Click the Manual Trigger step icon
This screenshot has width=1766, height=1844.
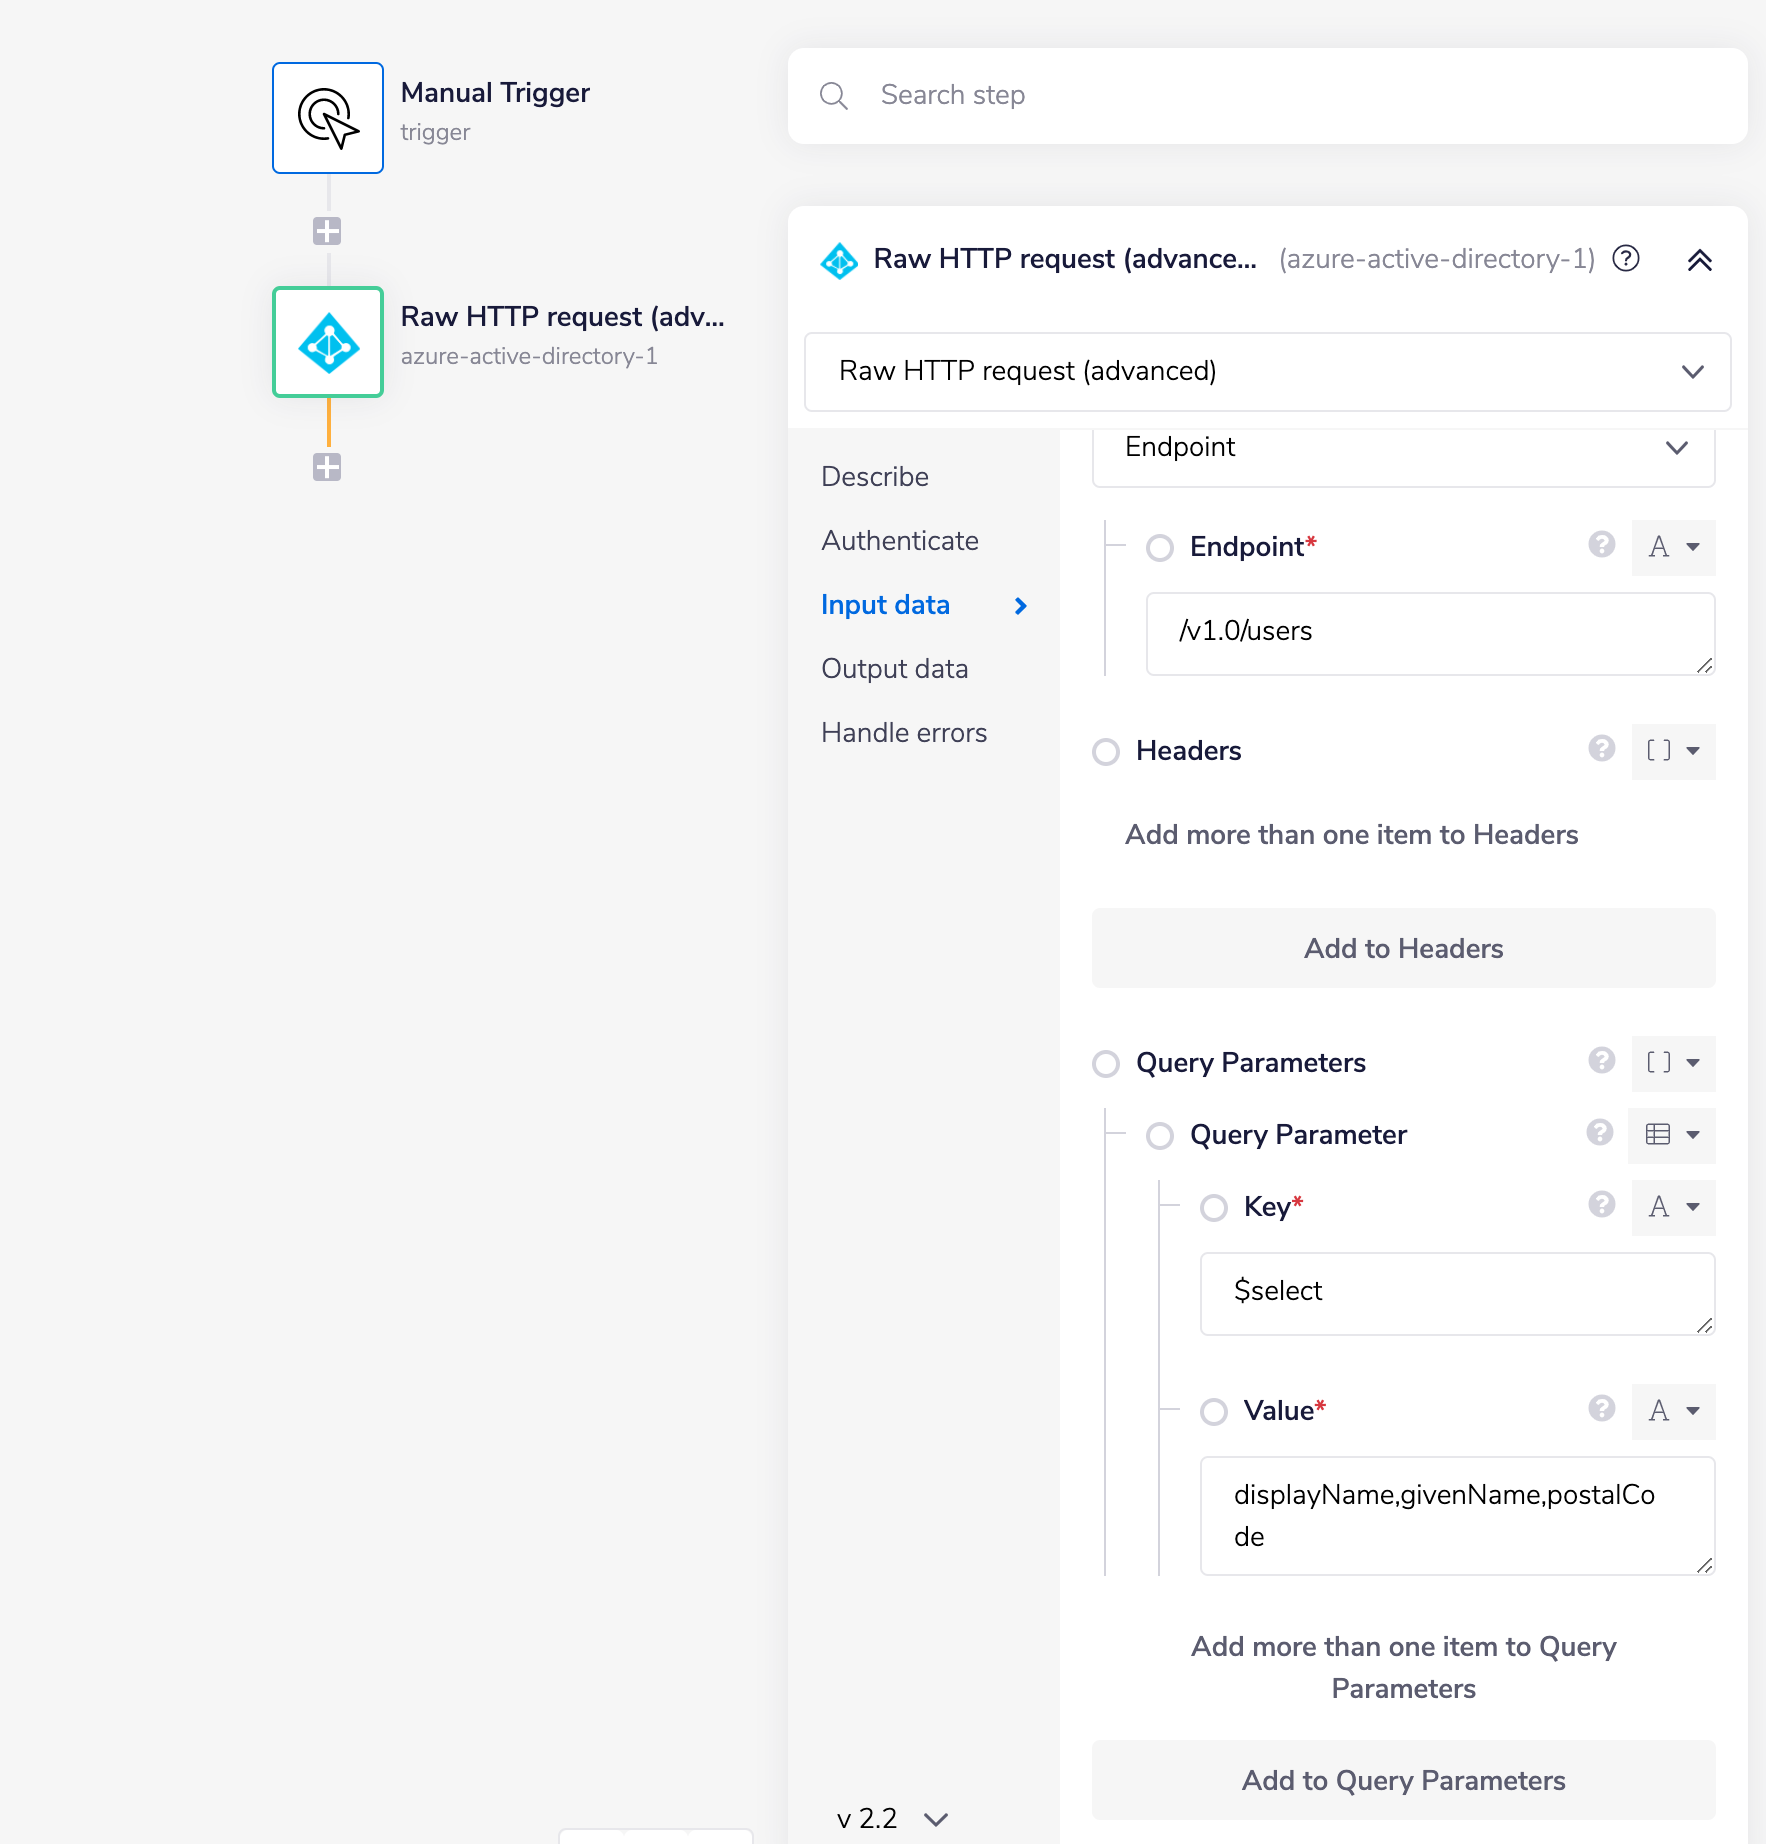tap(328, 118)
